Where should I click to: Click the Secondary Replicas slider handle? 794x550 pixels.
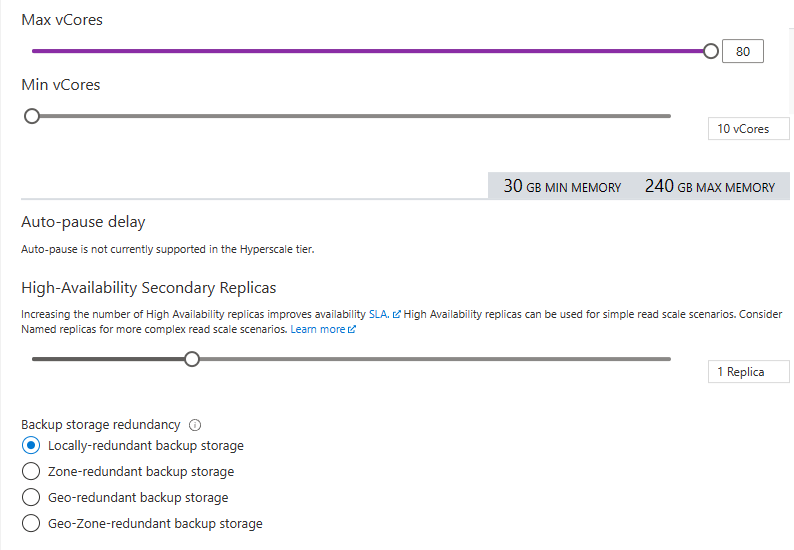click(x=192, y=359)
